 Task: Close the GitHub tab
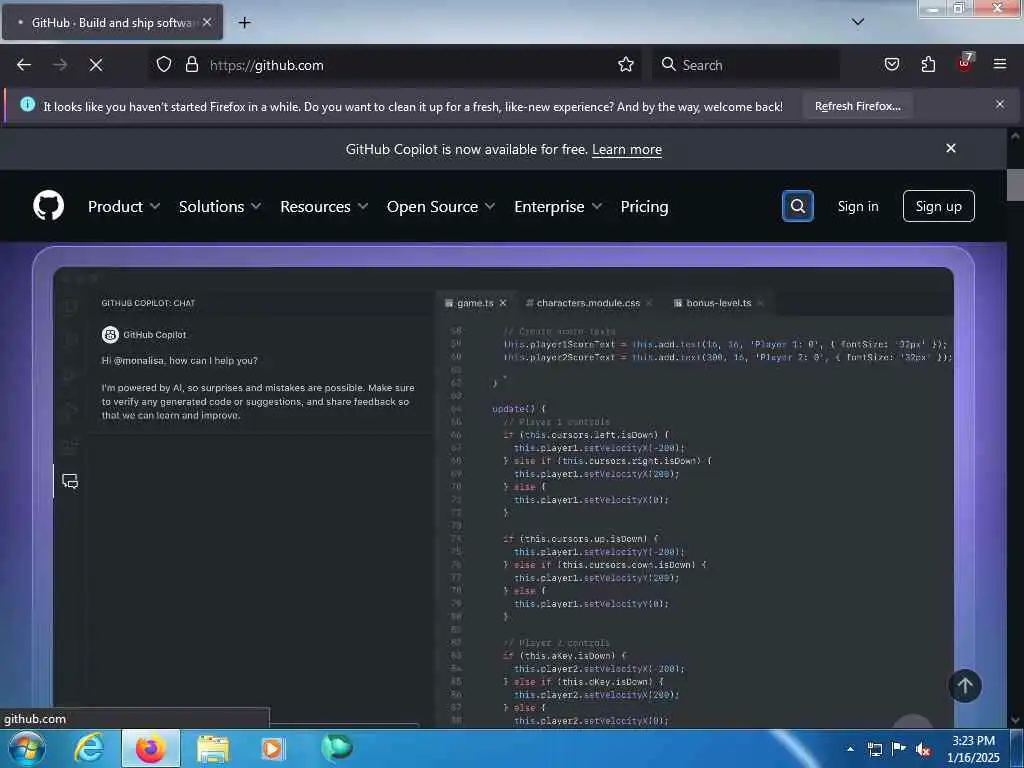(x=207, y=22)
